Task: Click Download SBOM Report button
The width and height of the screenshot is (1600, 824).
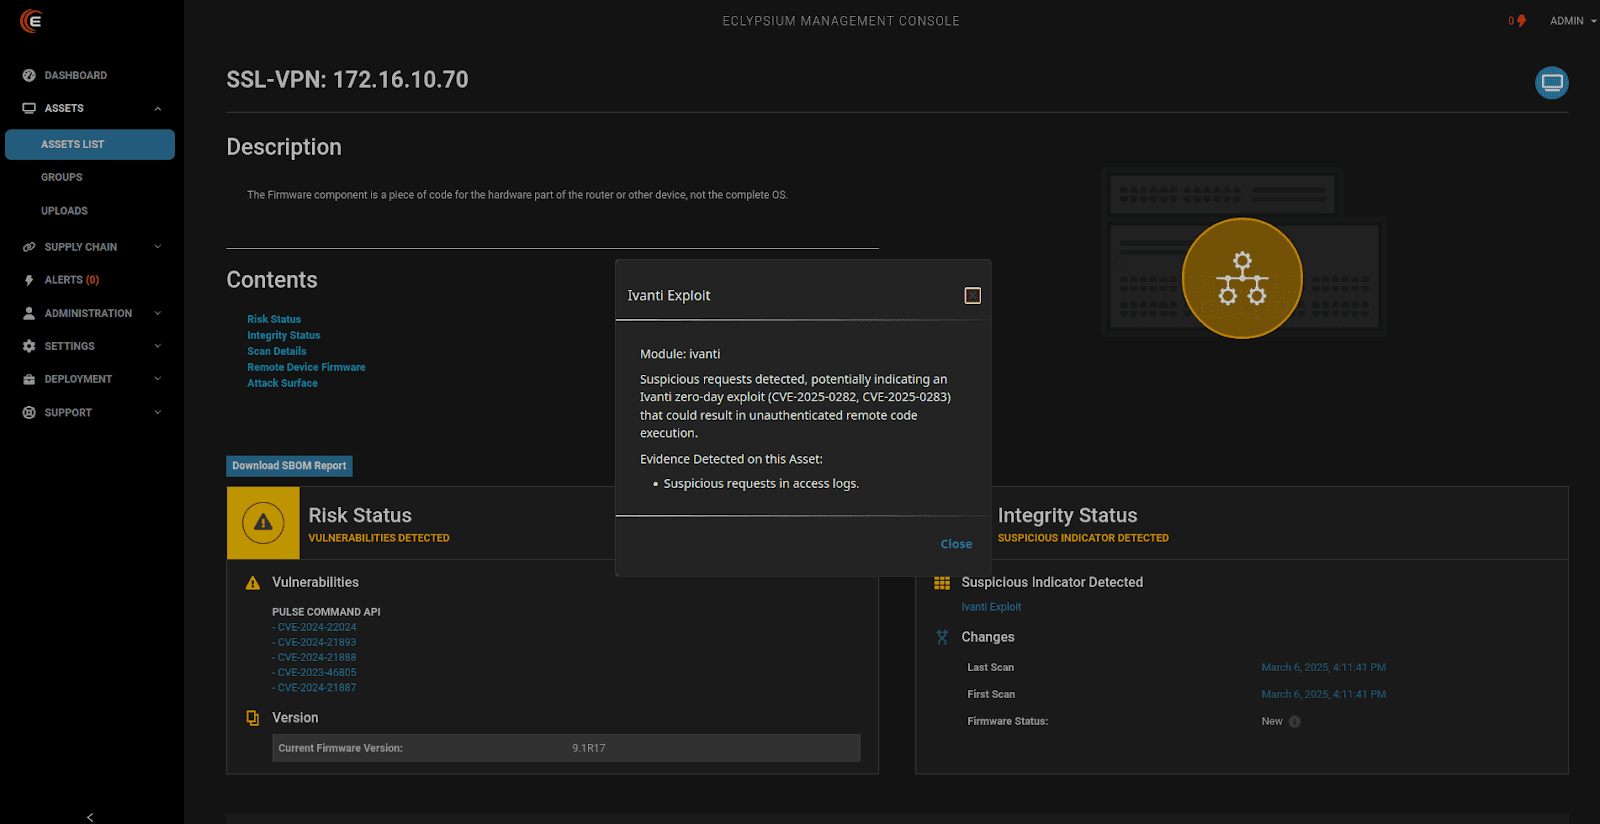Action: (x=289, y=466)
